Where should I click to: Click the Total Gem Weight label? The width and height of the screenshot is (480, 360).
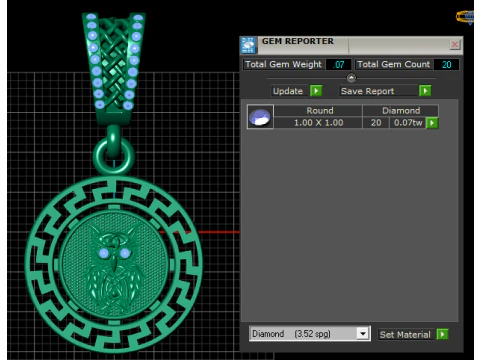point(284,64)
